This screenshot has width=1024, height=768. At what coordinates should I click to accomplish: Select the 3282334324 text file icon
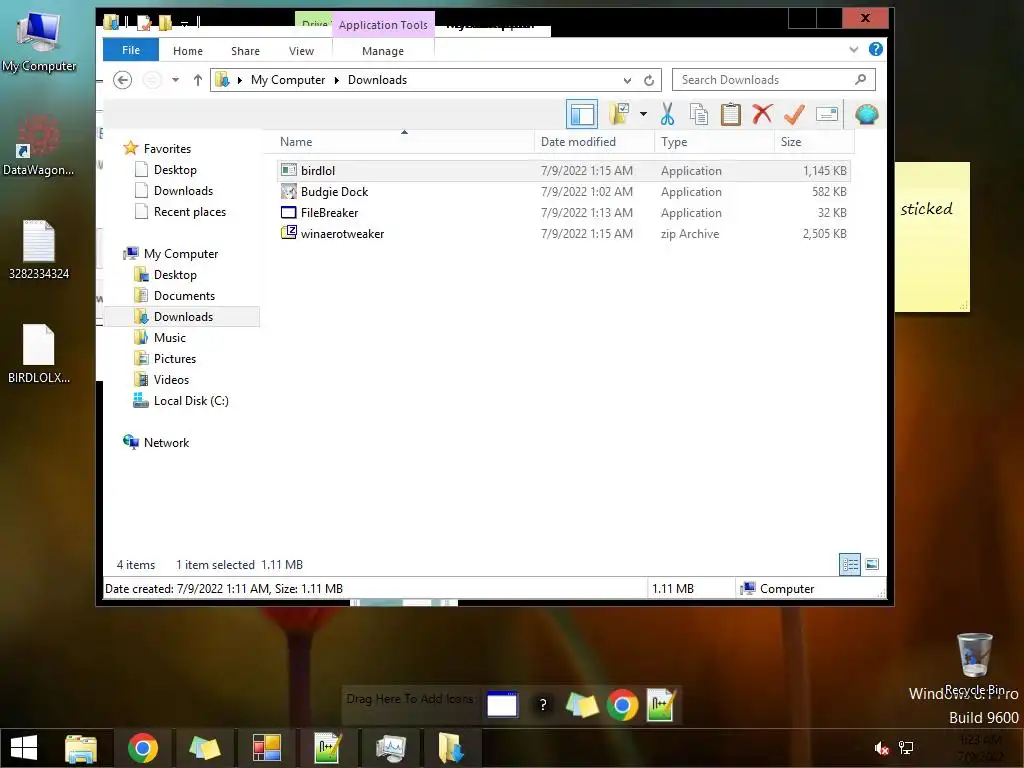click(x=39, y=249)
